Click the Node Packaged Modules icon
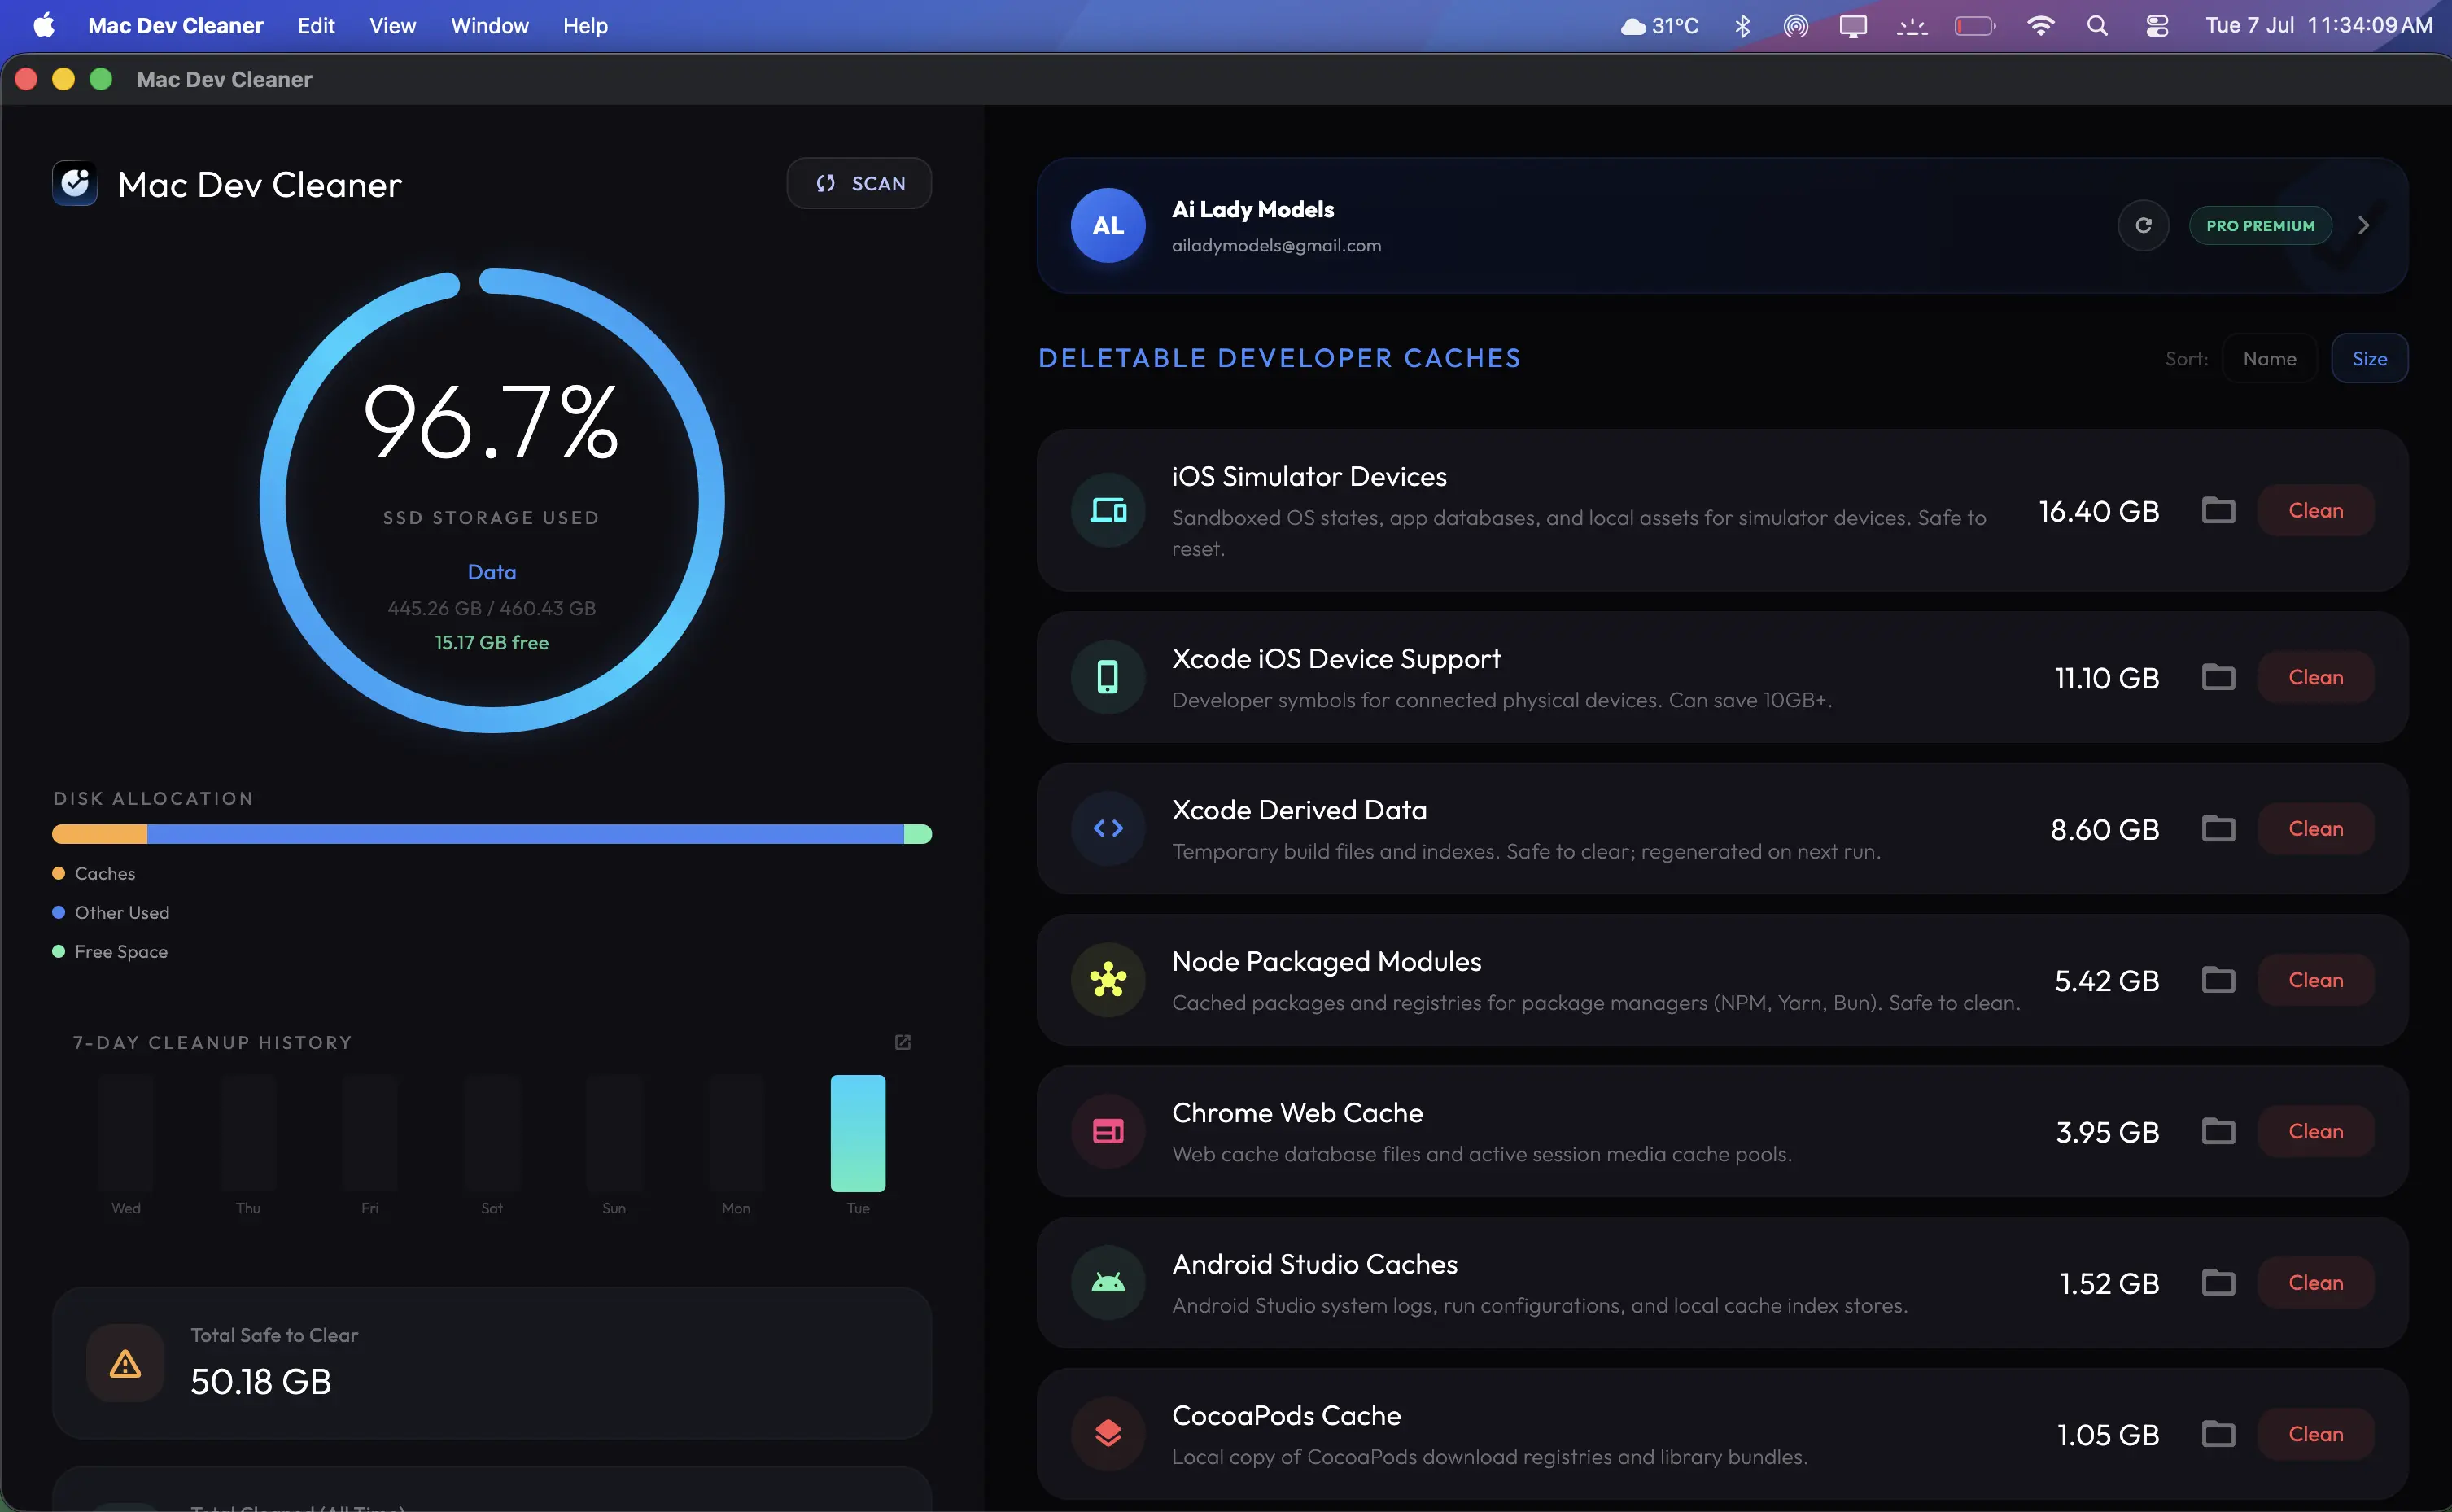Viewport: 2452px width, 1512px height. (x=1108, y=980)
